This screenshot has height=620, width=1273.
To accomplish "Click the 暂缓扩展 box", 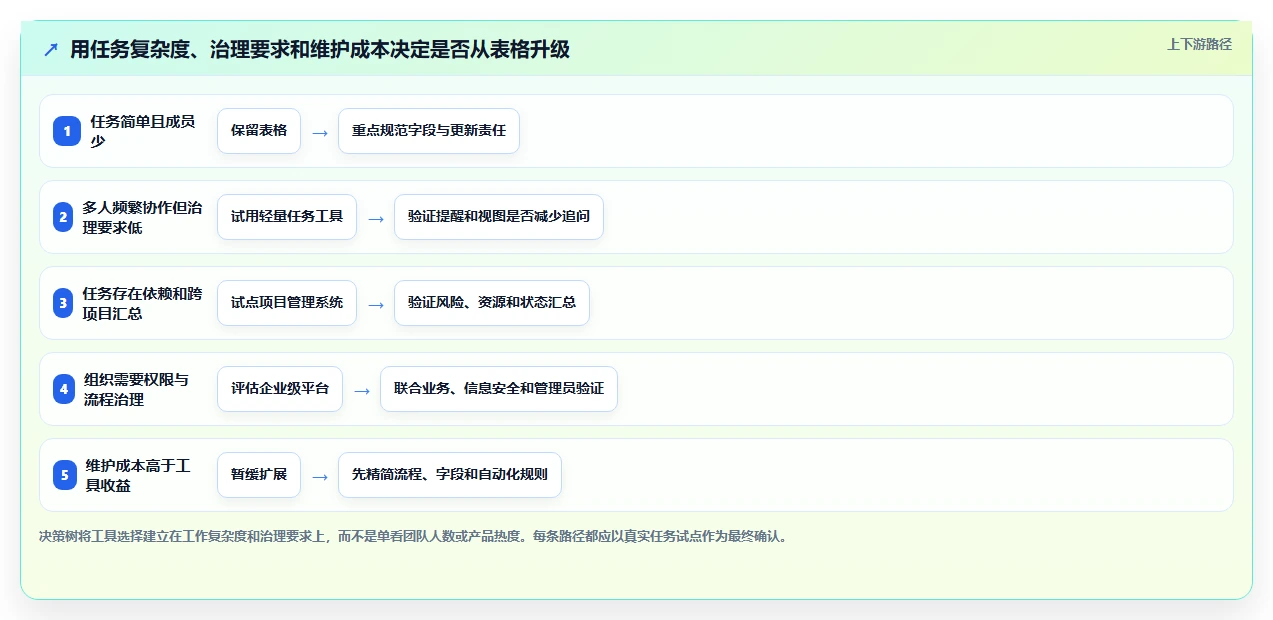I will coord(259,475).
